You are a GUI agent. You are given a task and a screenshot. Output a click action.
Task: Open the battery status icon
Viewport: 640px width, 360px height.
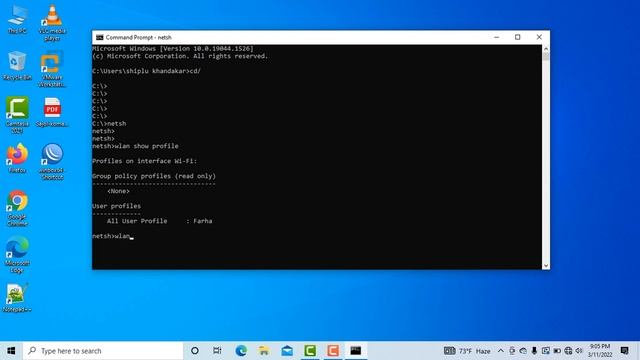pyautogui.click(x=557, y=351)
